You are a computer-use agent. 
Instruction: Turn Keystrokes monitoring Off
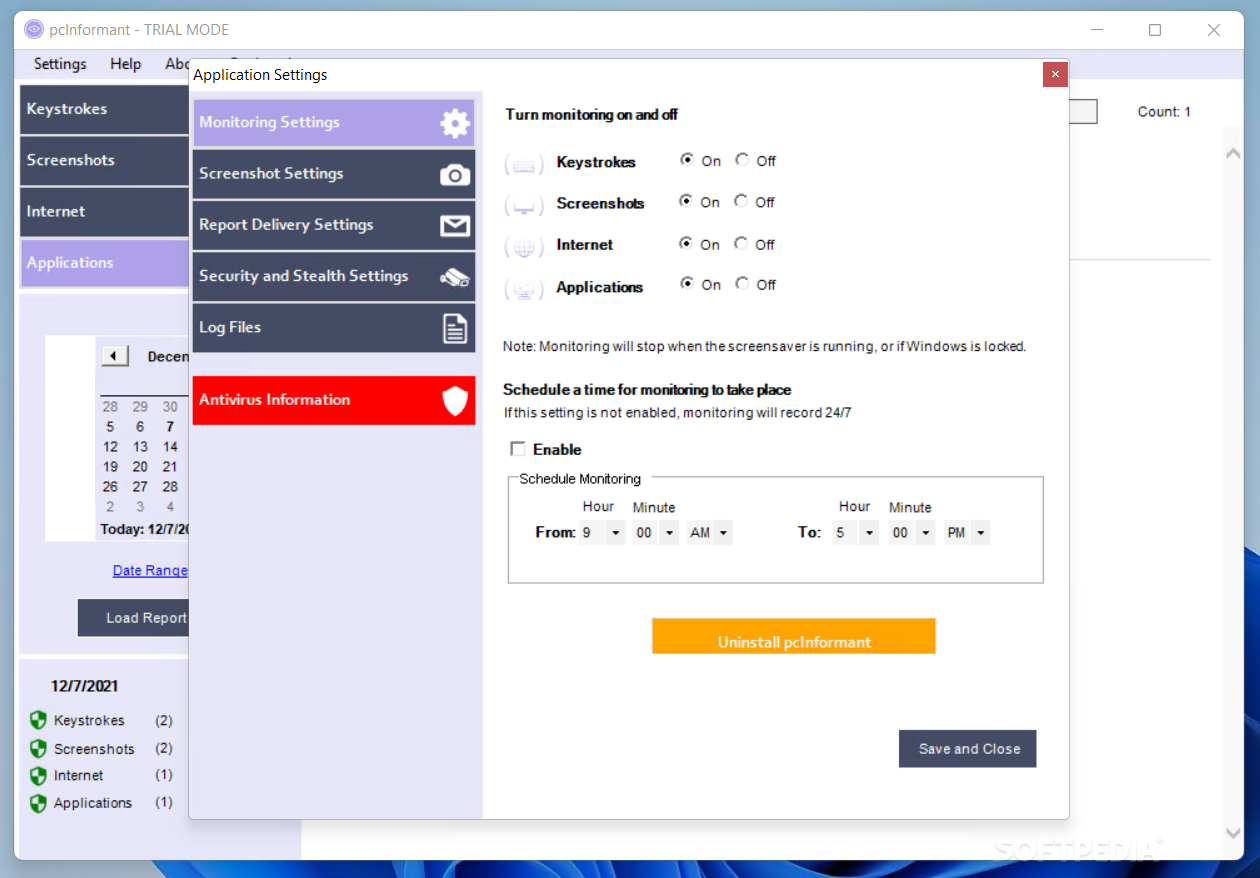(x=742, y=159)
